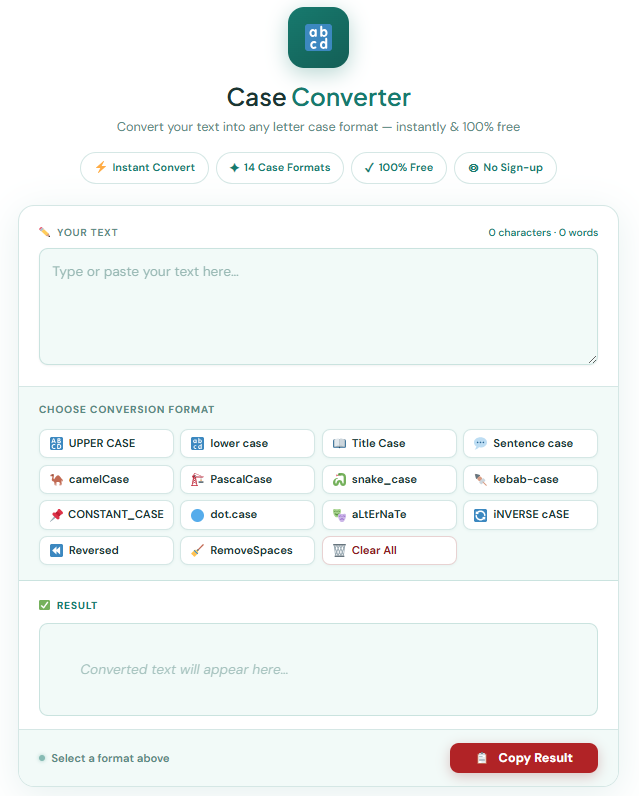Focus the Your Text input area
Screen dimensions: 639x796
pos(318,307)
